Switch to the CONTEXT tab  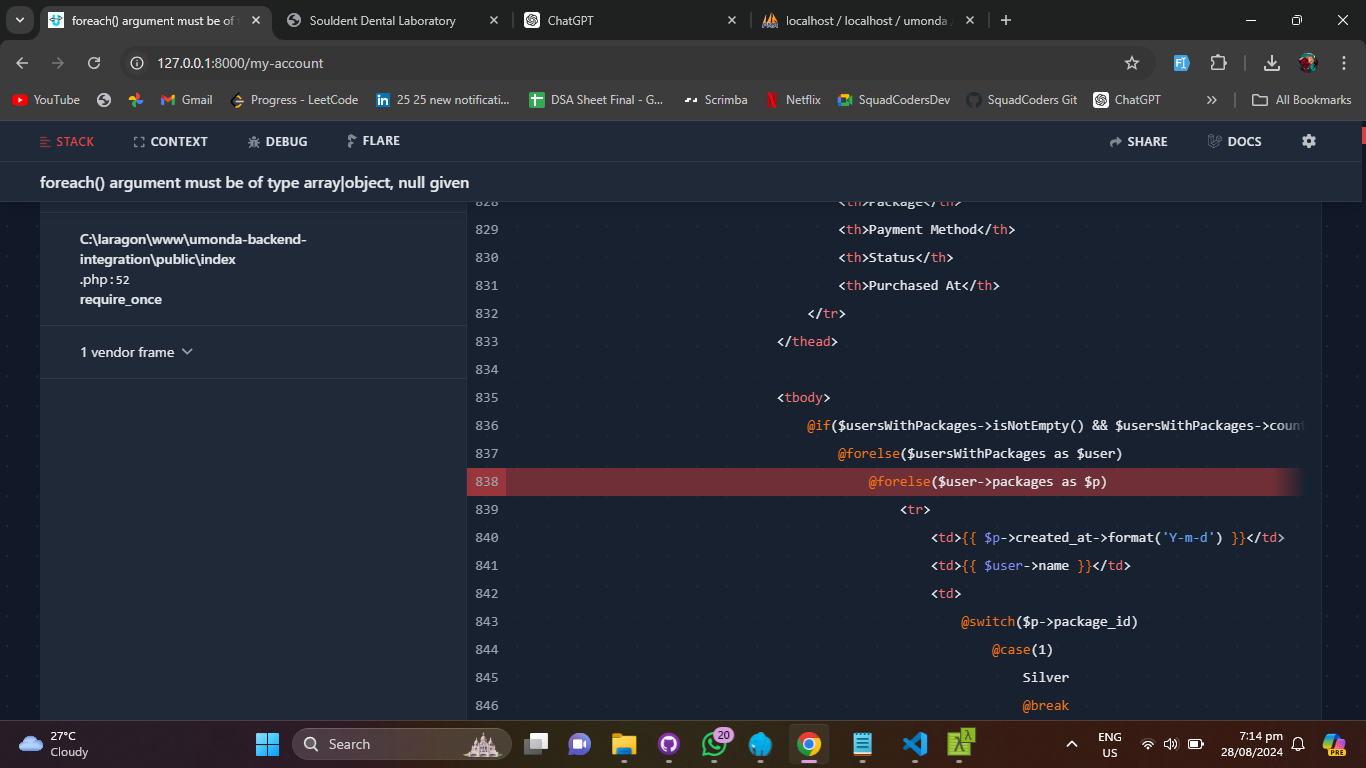[x=170, y=142]
